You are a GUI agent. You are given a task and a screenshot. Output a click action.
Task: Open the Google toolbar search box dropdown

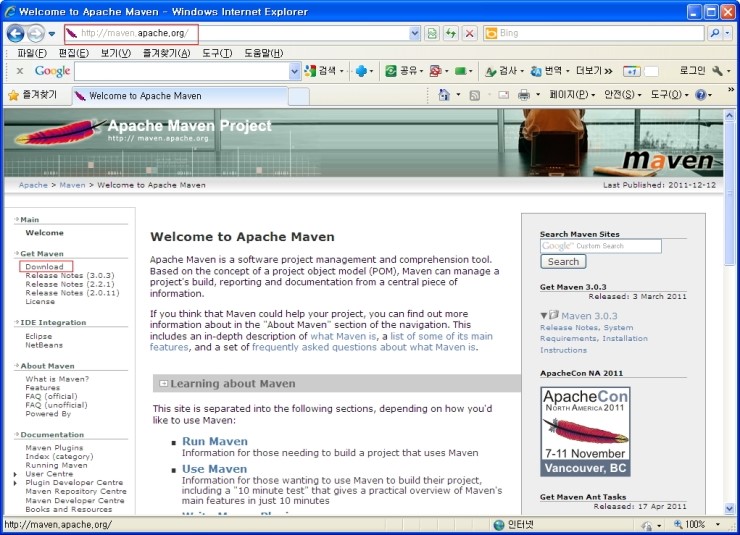(294, 71)
